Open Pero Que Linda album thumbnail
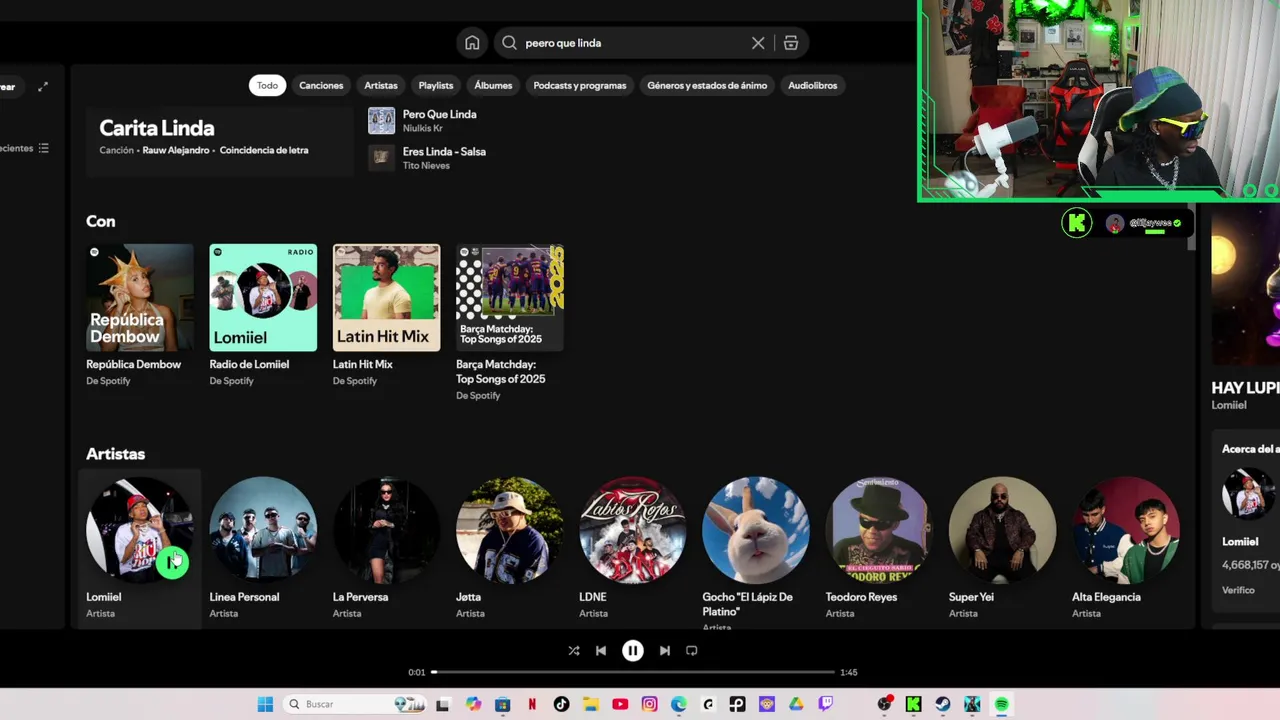The height and width of the screenshot is (720, 1280). pyautogui.click(x=381, y=121)
